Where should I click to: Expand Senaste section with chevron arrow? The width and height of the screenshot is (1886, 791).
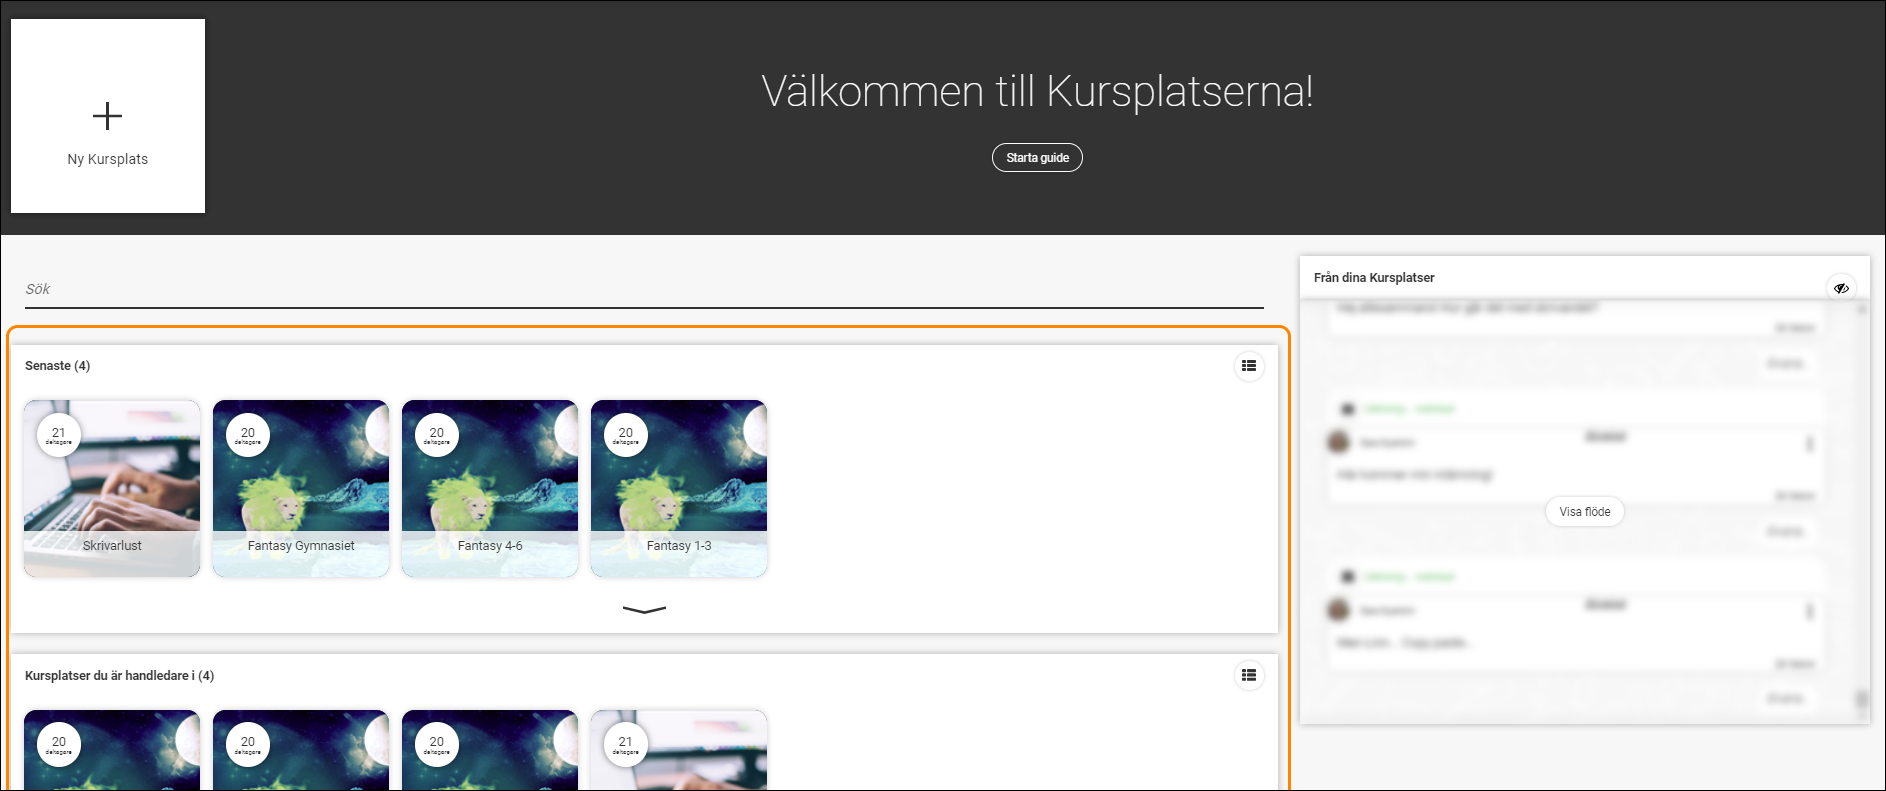tap(644, 609)
